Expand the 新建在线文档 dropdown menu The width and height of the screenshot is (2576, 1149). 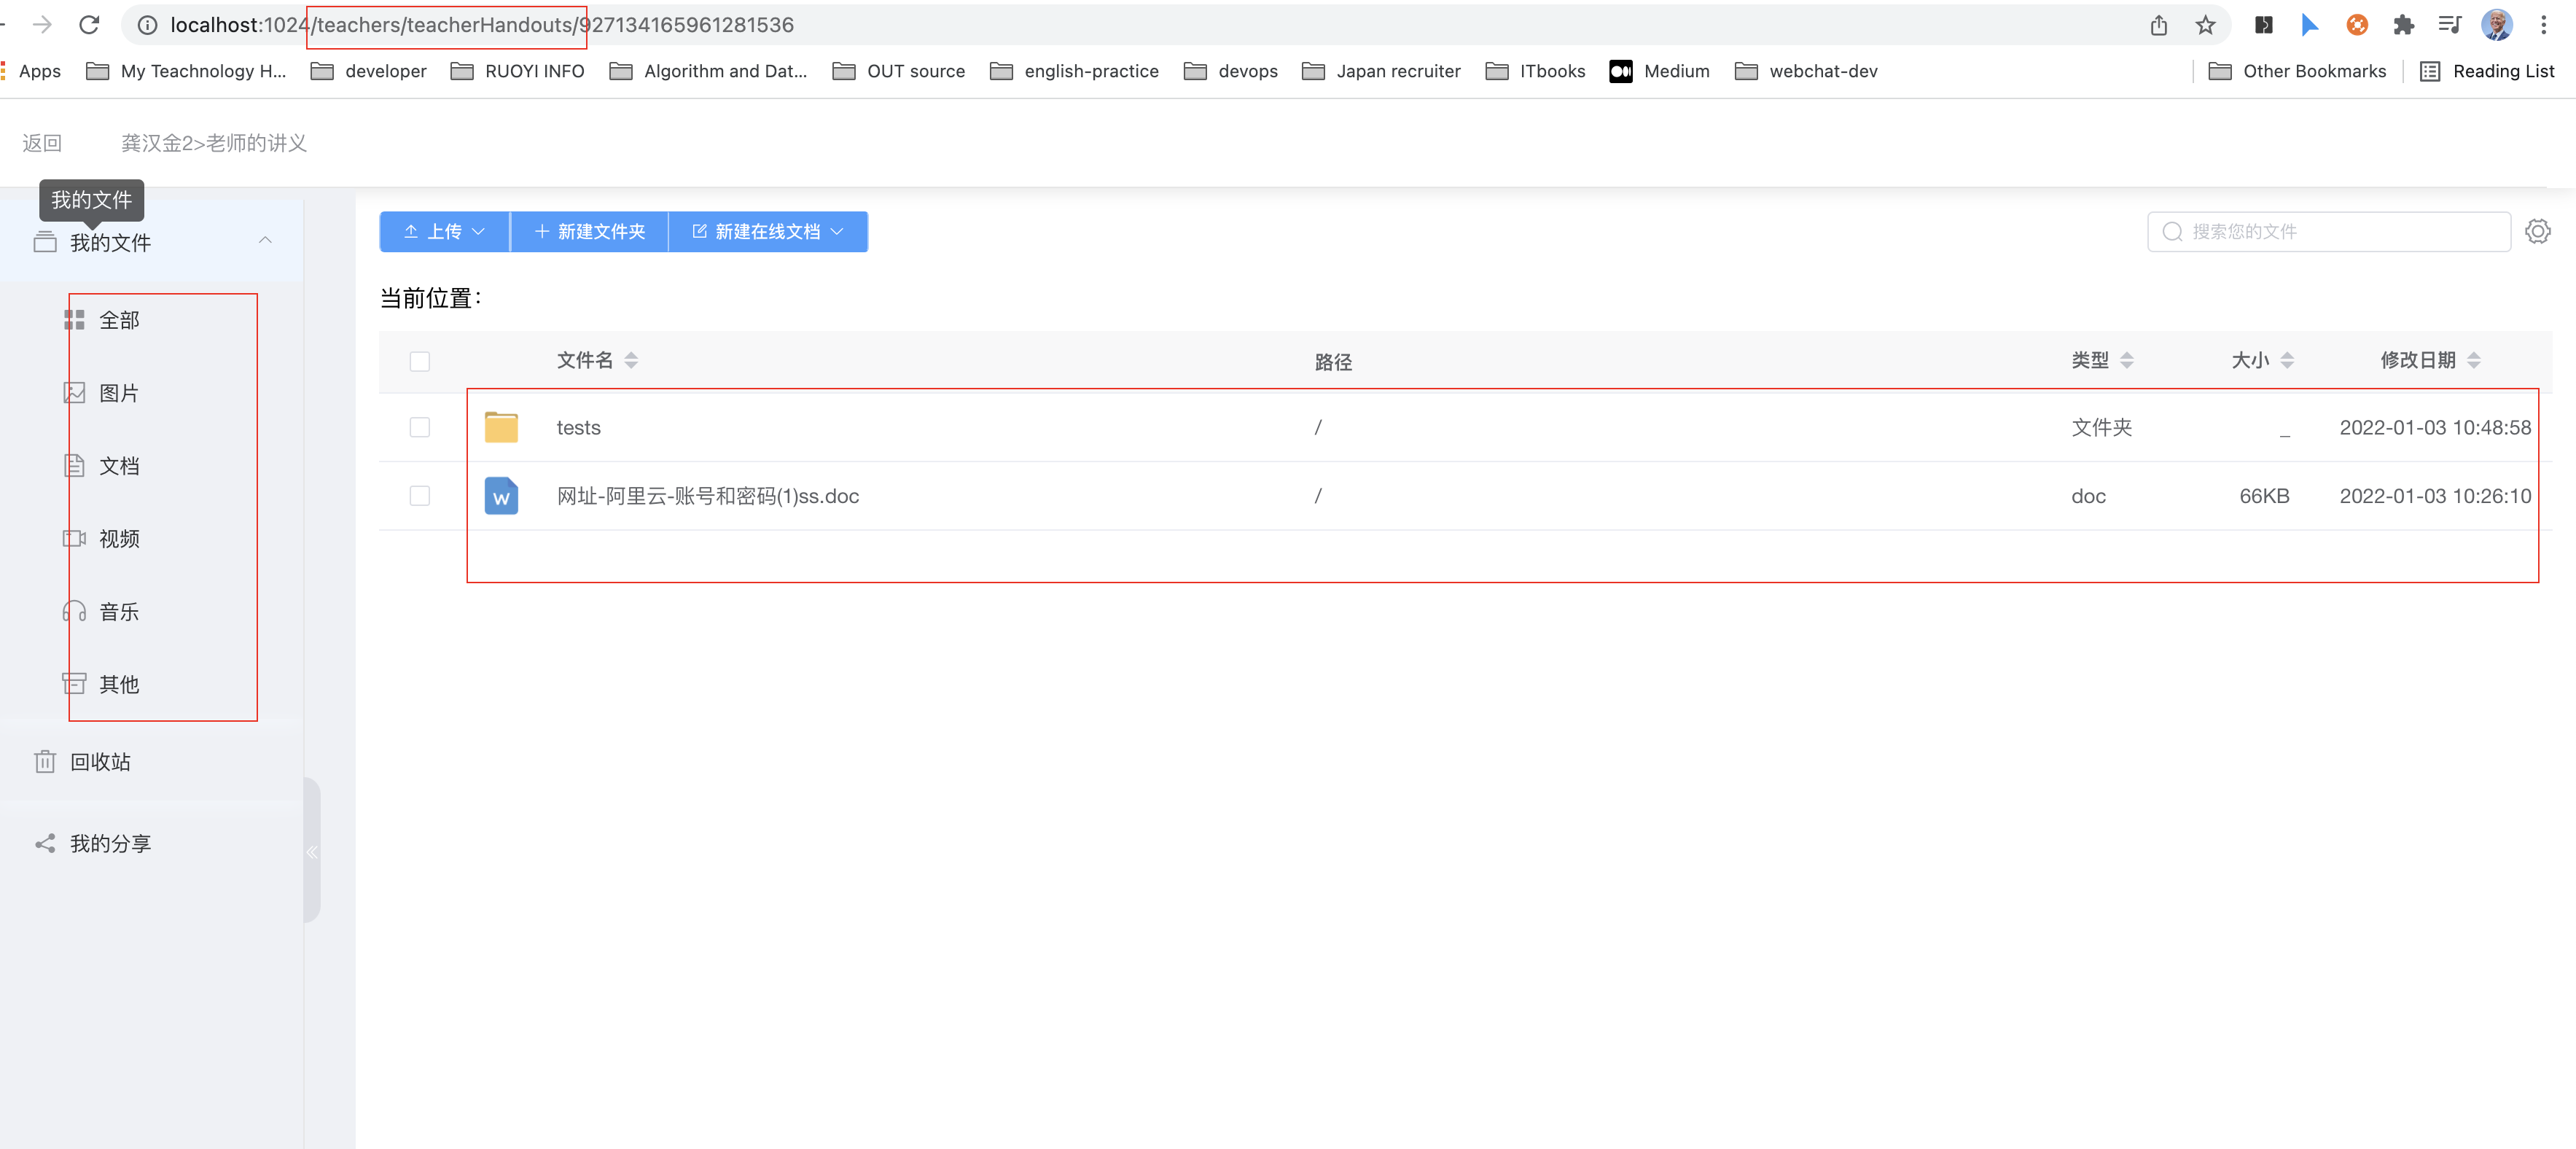[x=768, y=232]
